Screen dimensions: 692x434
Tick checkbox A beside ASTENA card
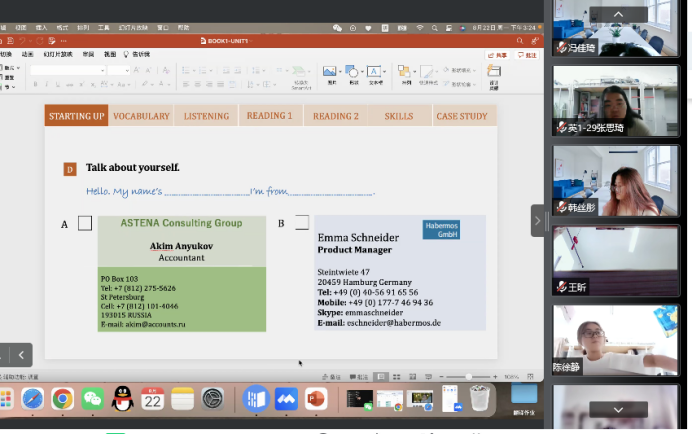(x=85, y=223)
